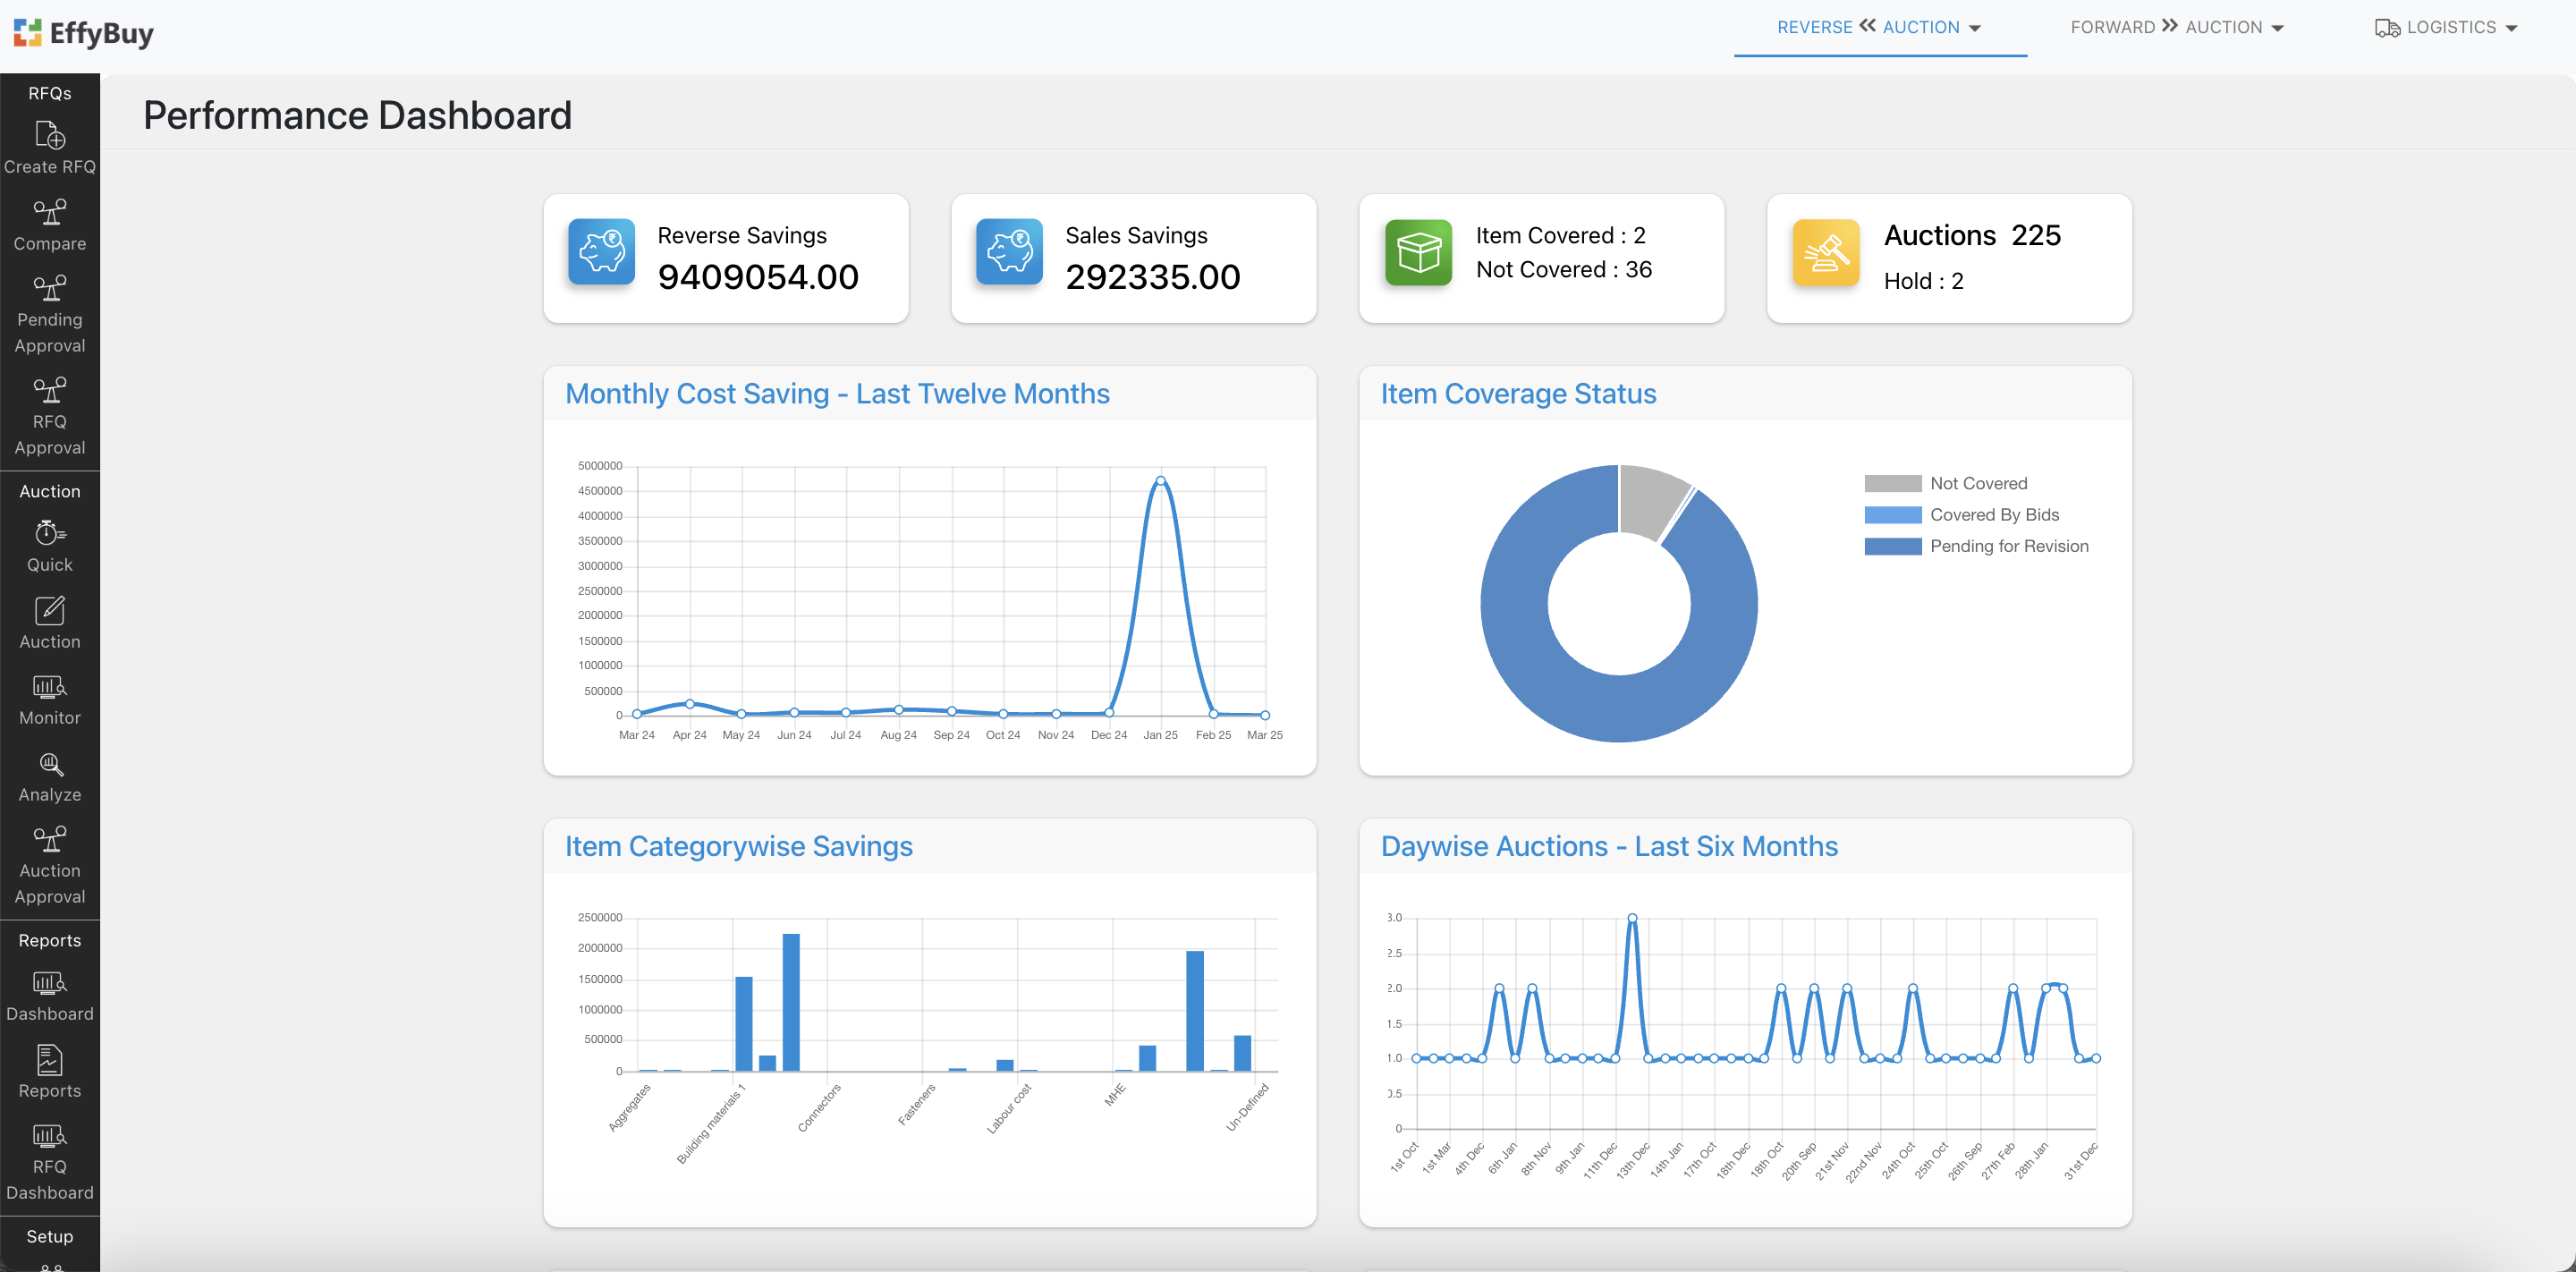Open the Logistics dropdown menu
The image size is (2576, 1272).
(2446, 28)
